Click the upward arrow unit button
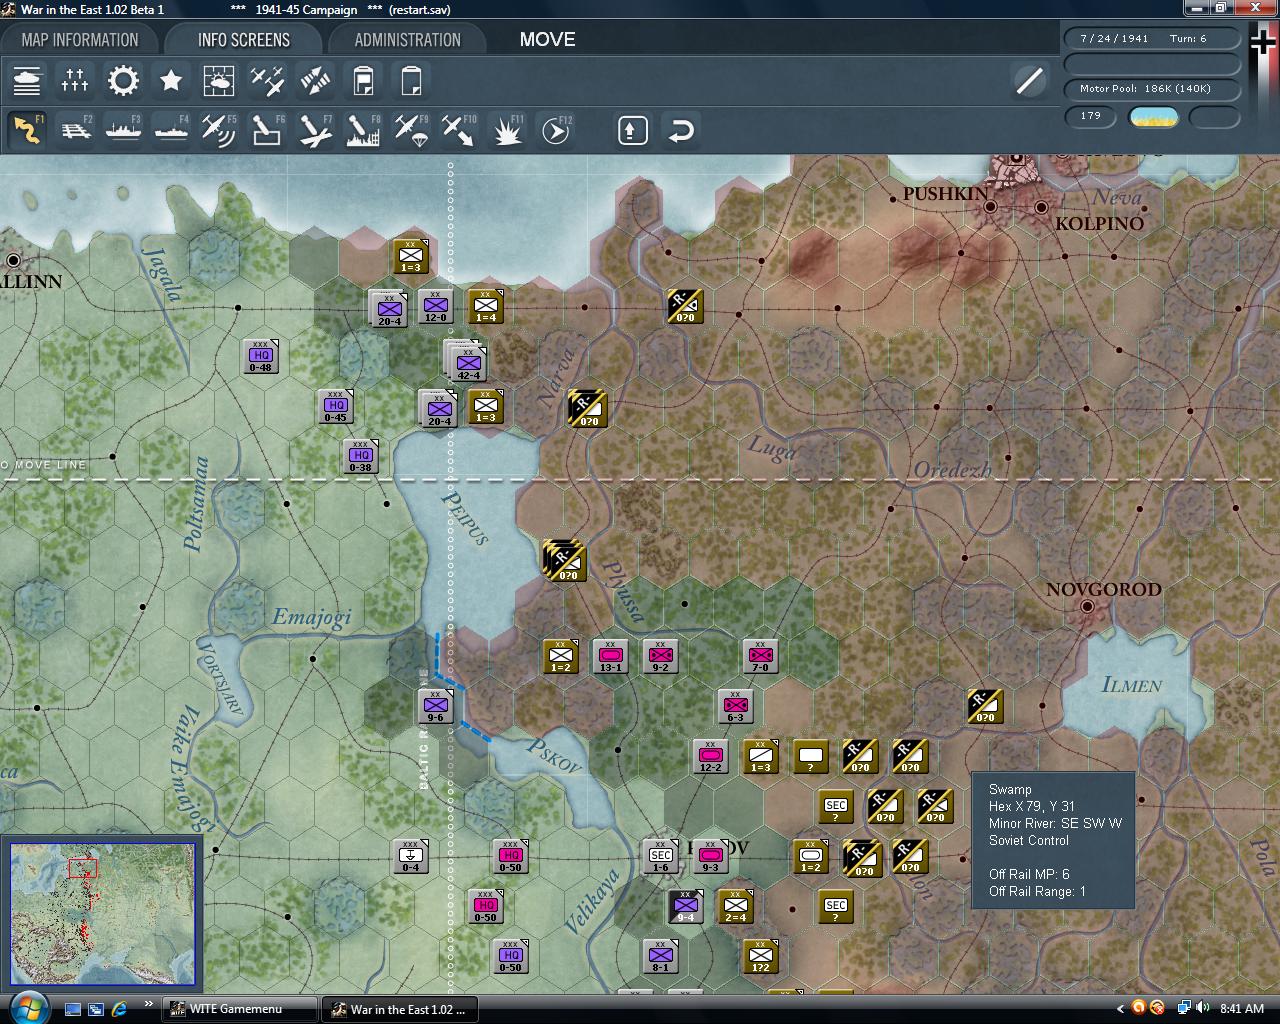 click(633, 130)
